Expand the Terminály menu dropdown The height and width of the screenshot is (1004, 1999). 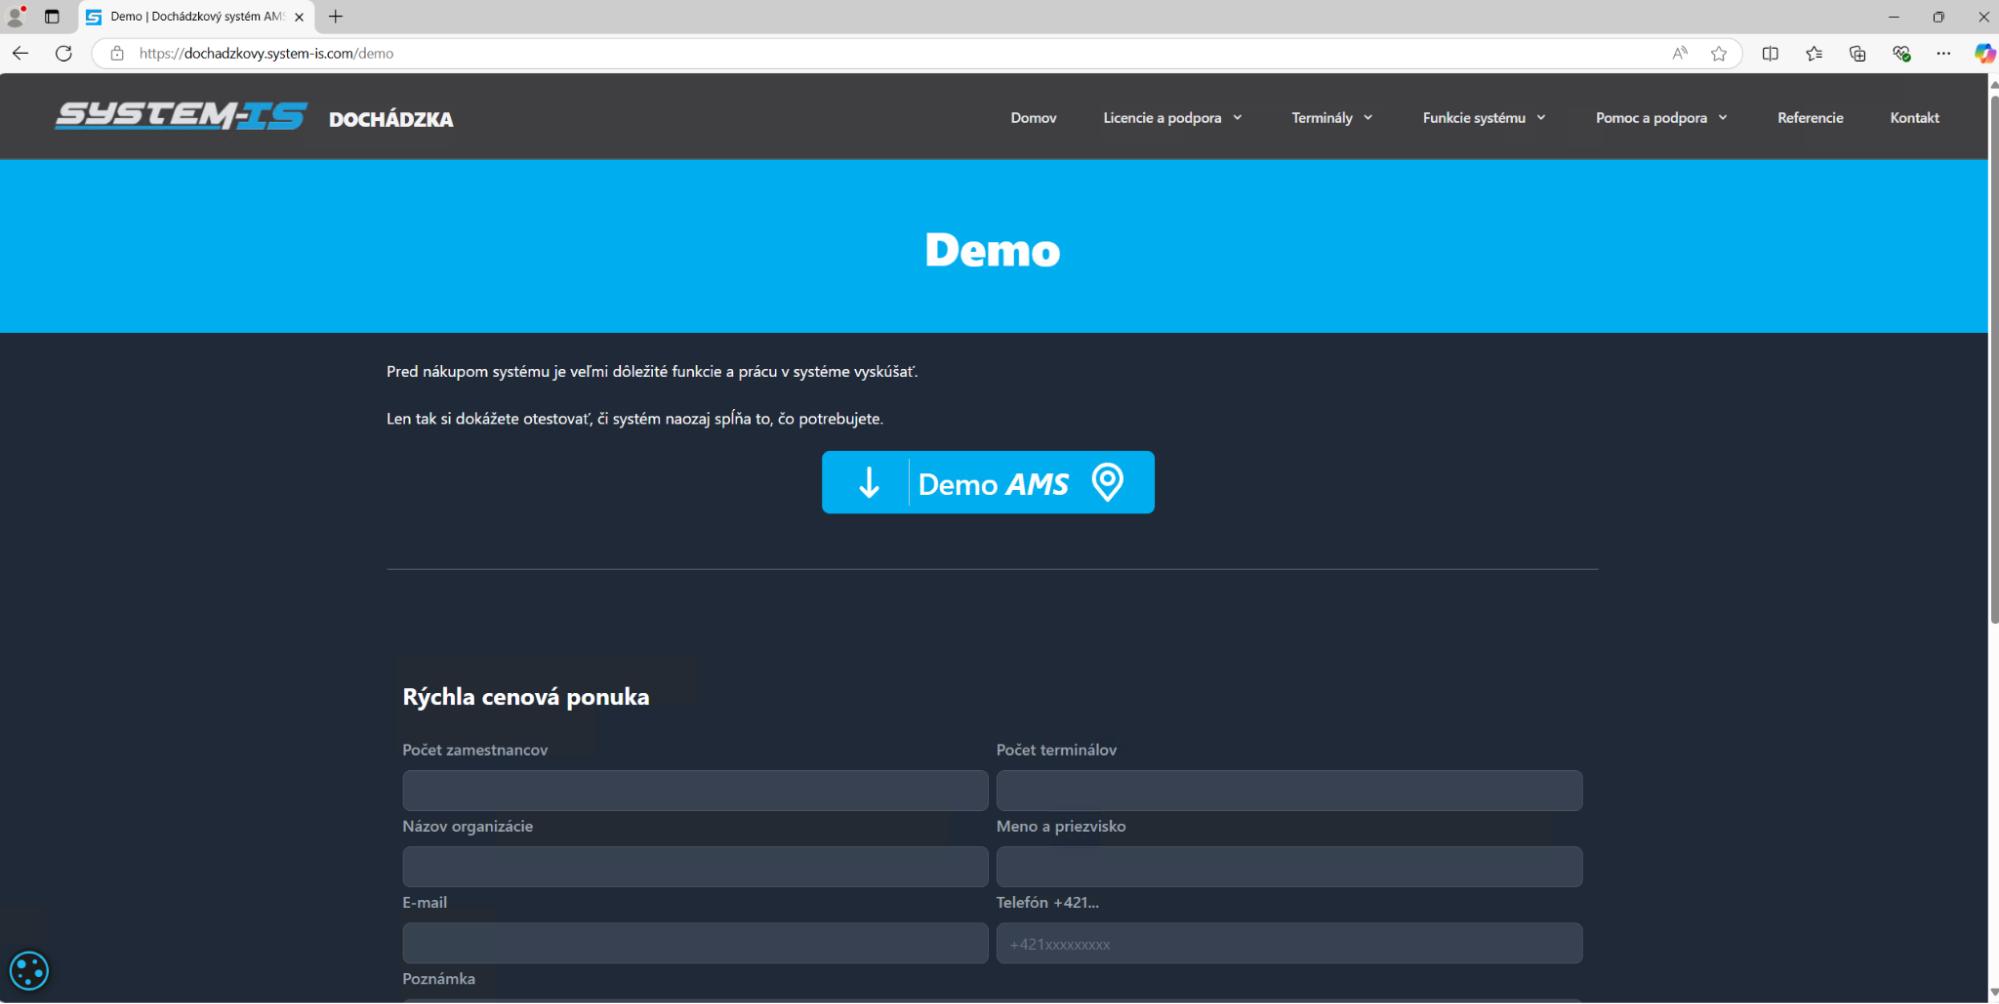(1331, 118)
